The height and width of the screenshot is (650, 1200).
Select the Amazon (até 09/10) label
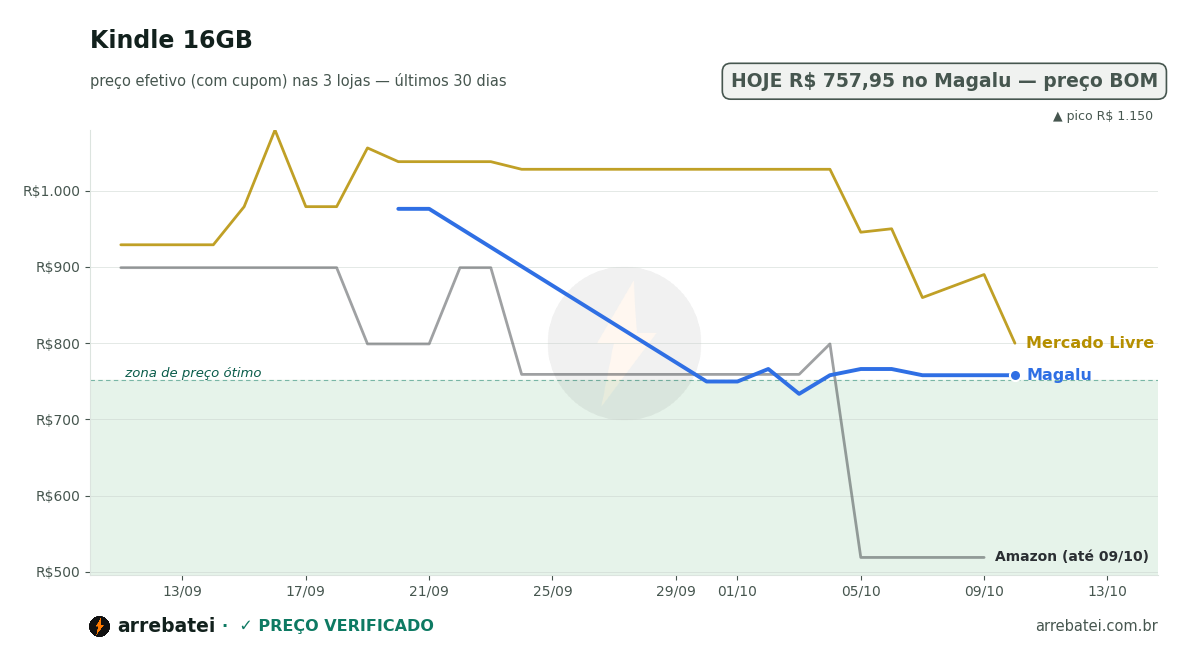(1072, 557)
